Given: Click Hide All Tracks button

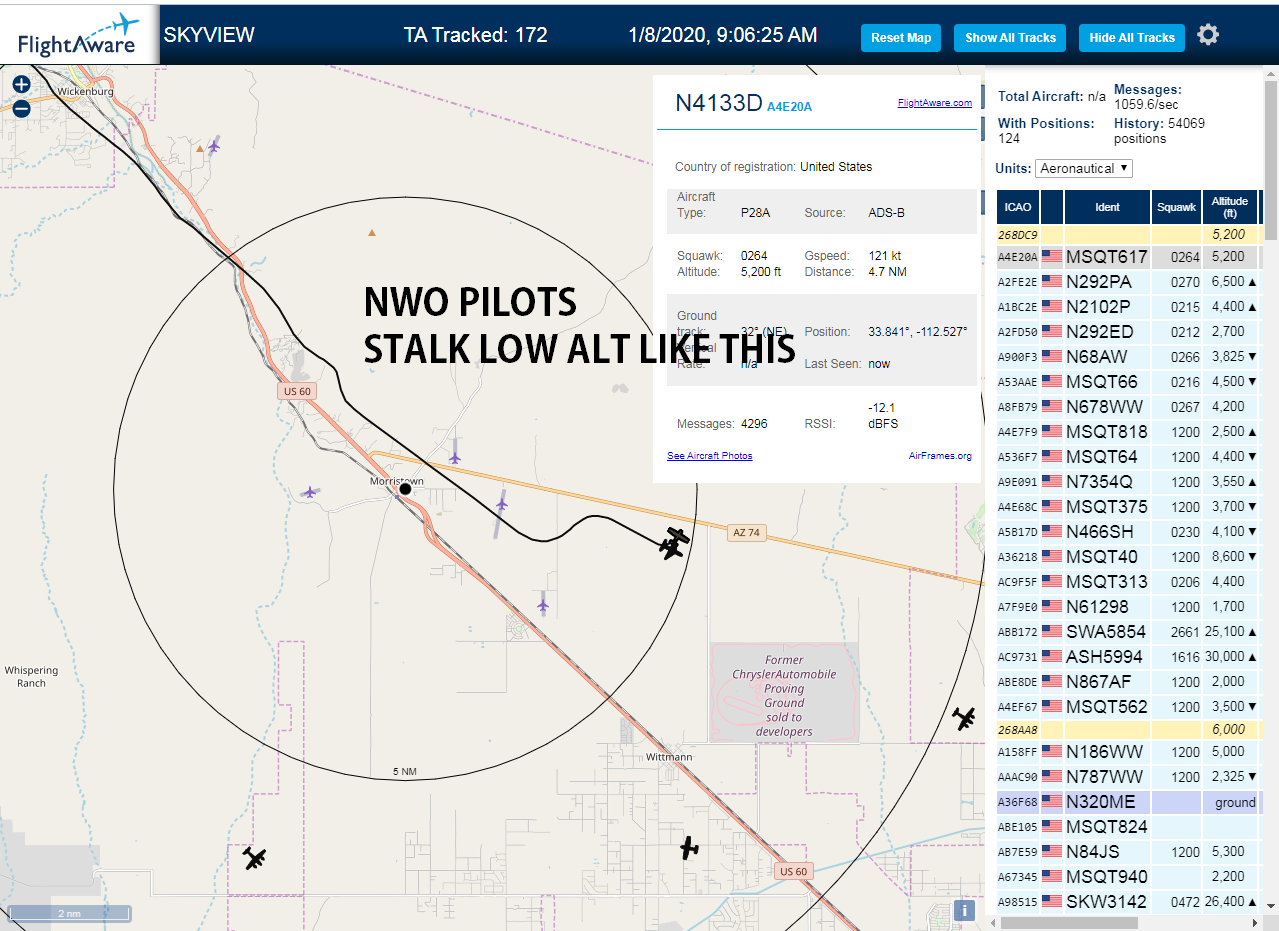Looking at the screenshot, I should coord(1132,38).
